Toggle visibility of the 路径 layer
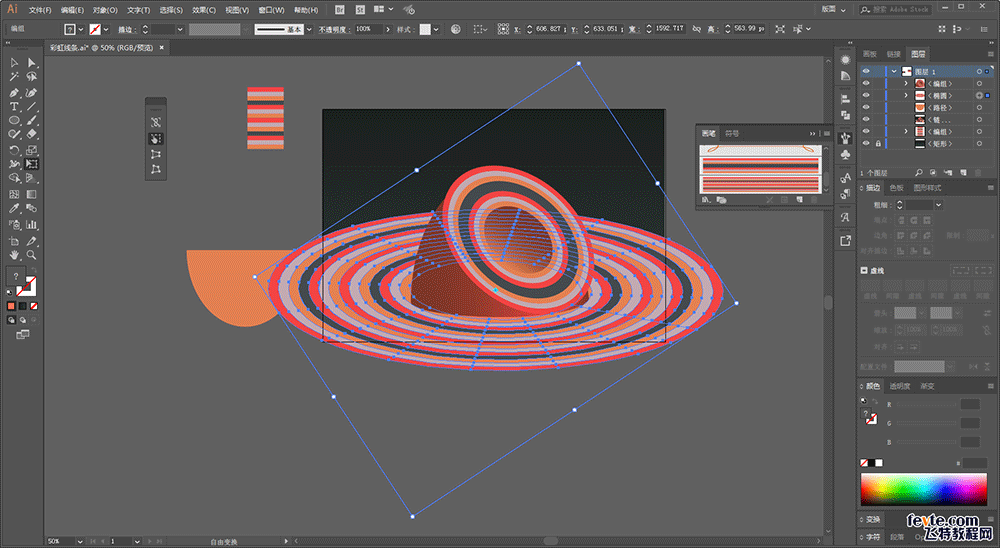 pyautogui.click(x=866, y=108)
